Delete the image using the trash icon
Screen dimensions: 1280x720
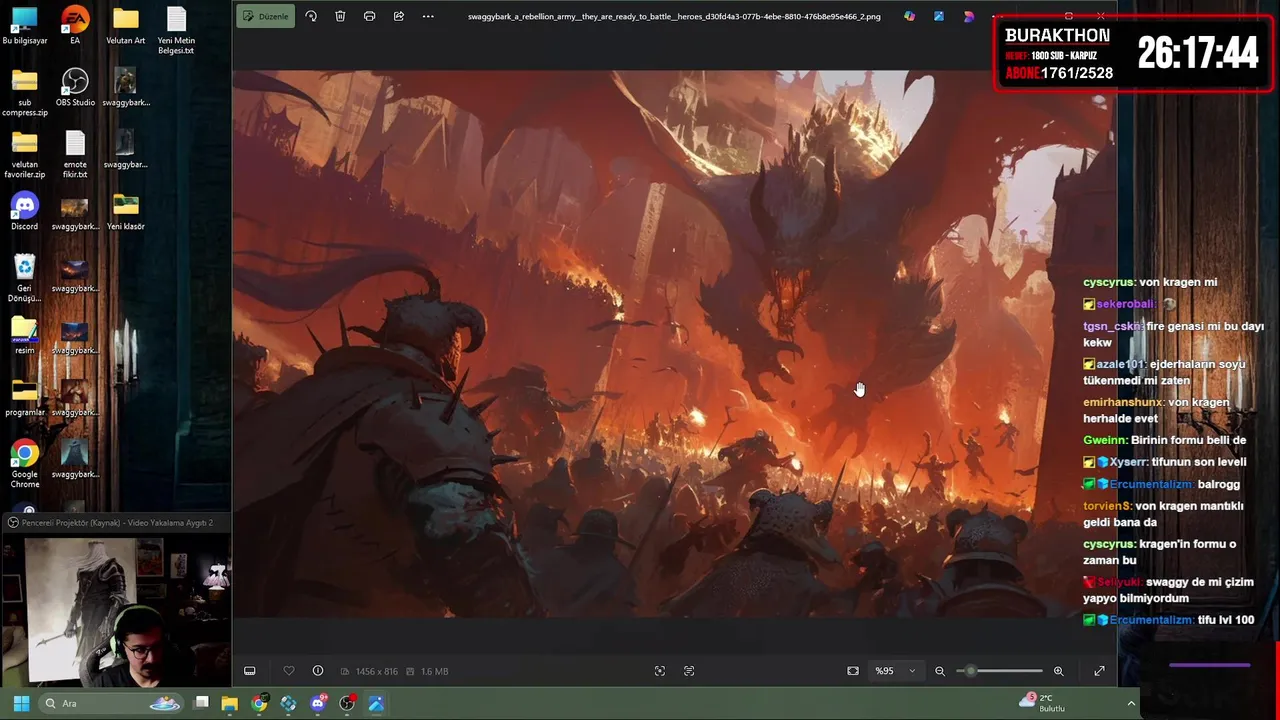[340, 16]
